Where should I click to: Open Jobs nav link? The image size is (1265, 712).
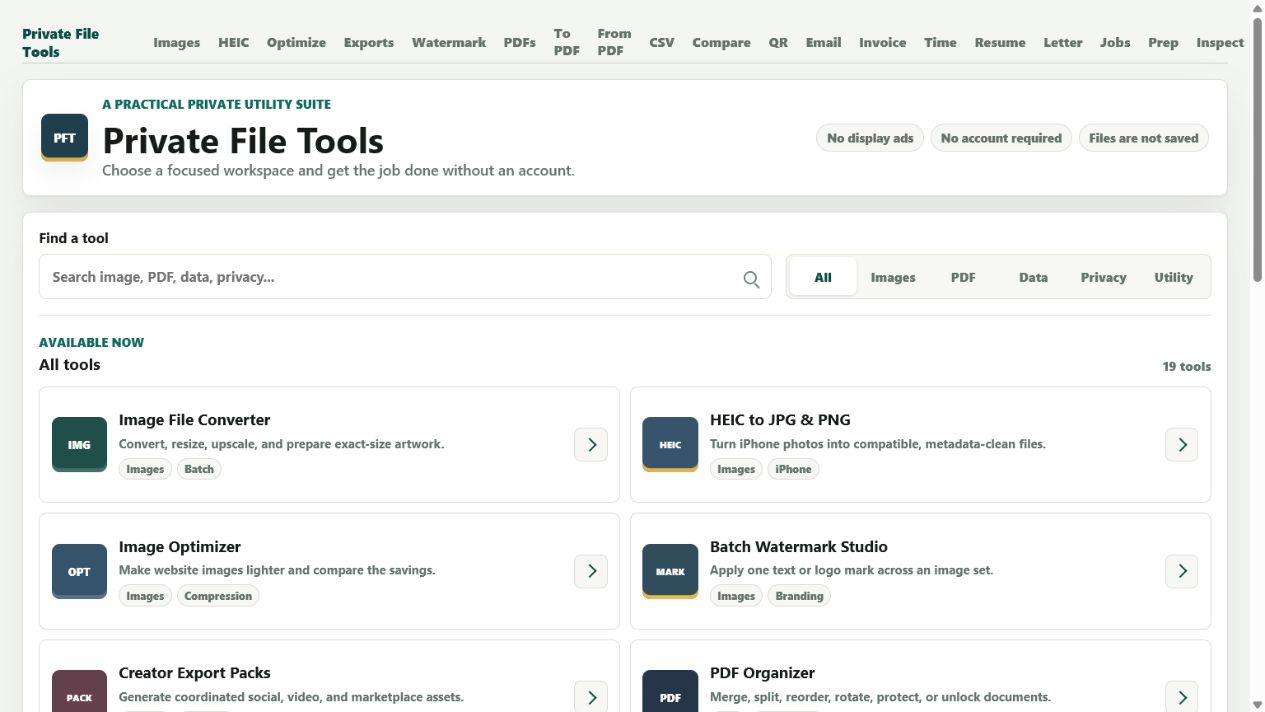(x=1115, y=42)
